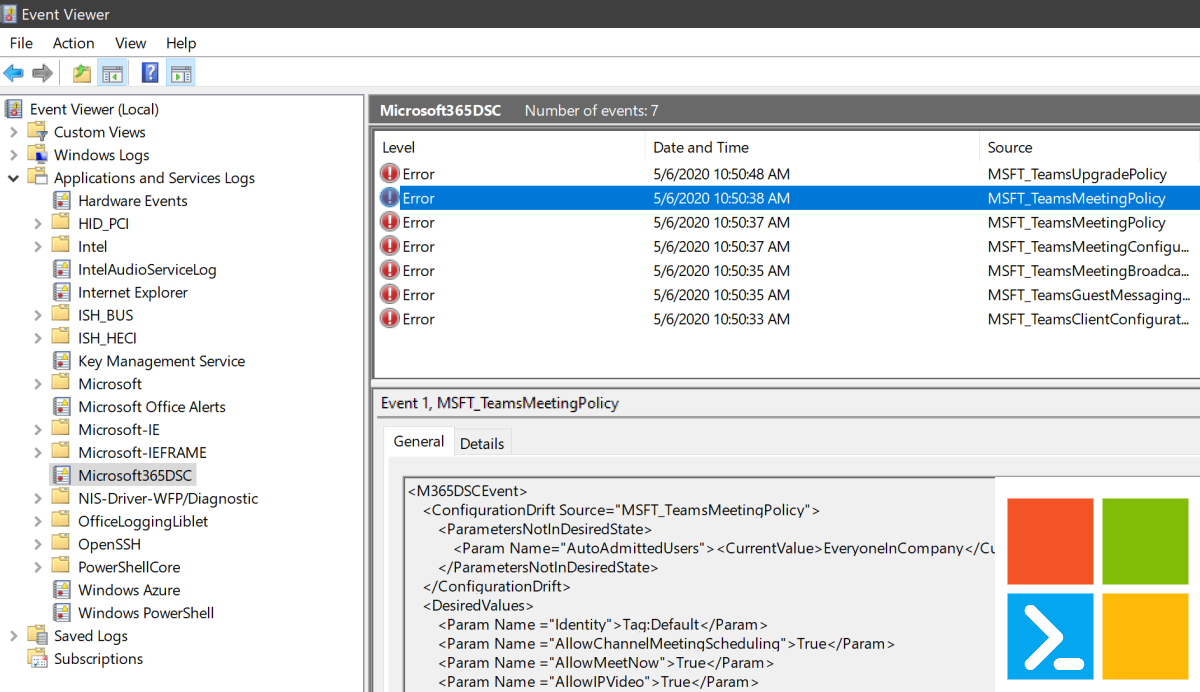Collapse Applications and Services Logs node
Image resolution: width=1200 pixels, height=692 pixels.
point(13,178)
